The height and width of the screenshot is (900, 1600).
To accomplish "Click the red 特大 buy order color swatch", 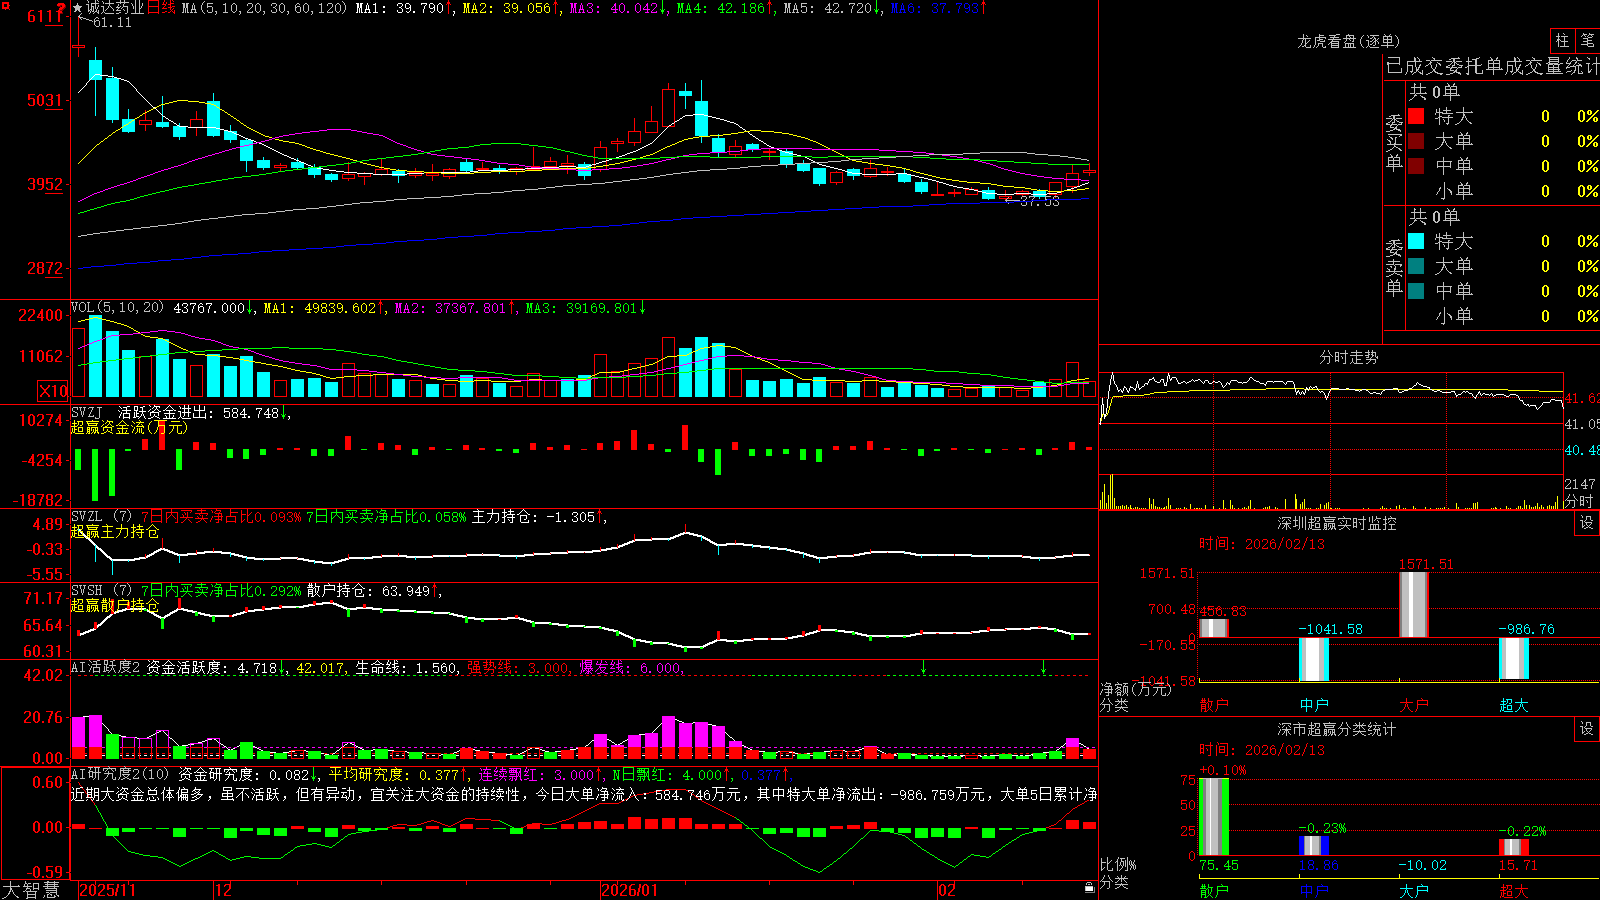I will click(x=1416, y=116).
